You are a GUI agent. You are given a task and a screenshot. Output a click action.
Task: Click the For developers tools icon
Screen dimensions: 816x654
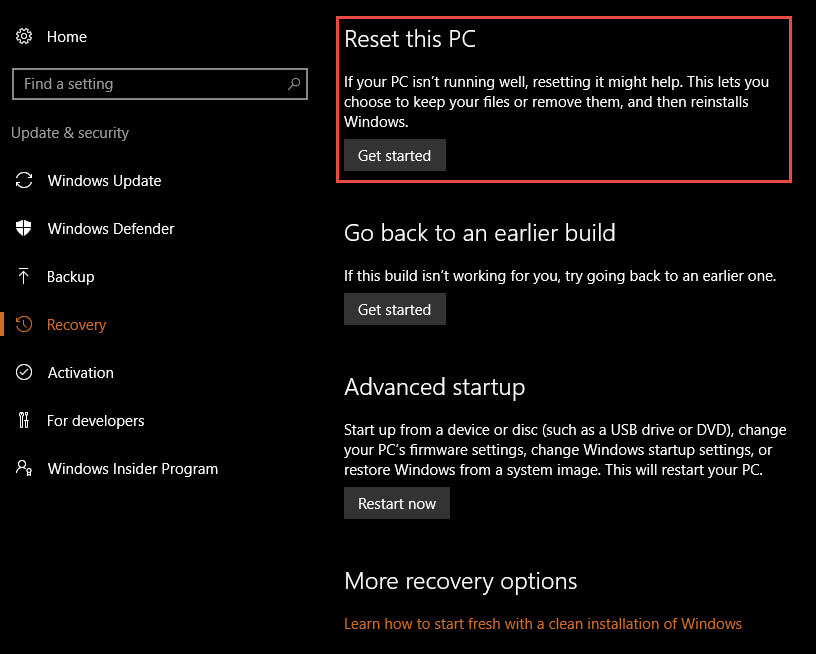tap(24, 420)
